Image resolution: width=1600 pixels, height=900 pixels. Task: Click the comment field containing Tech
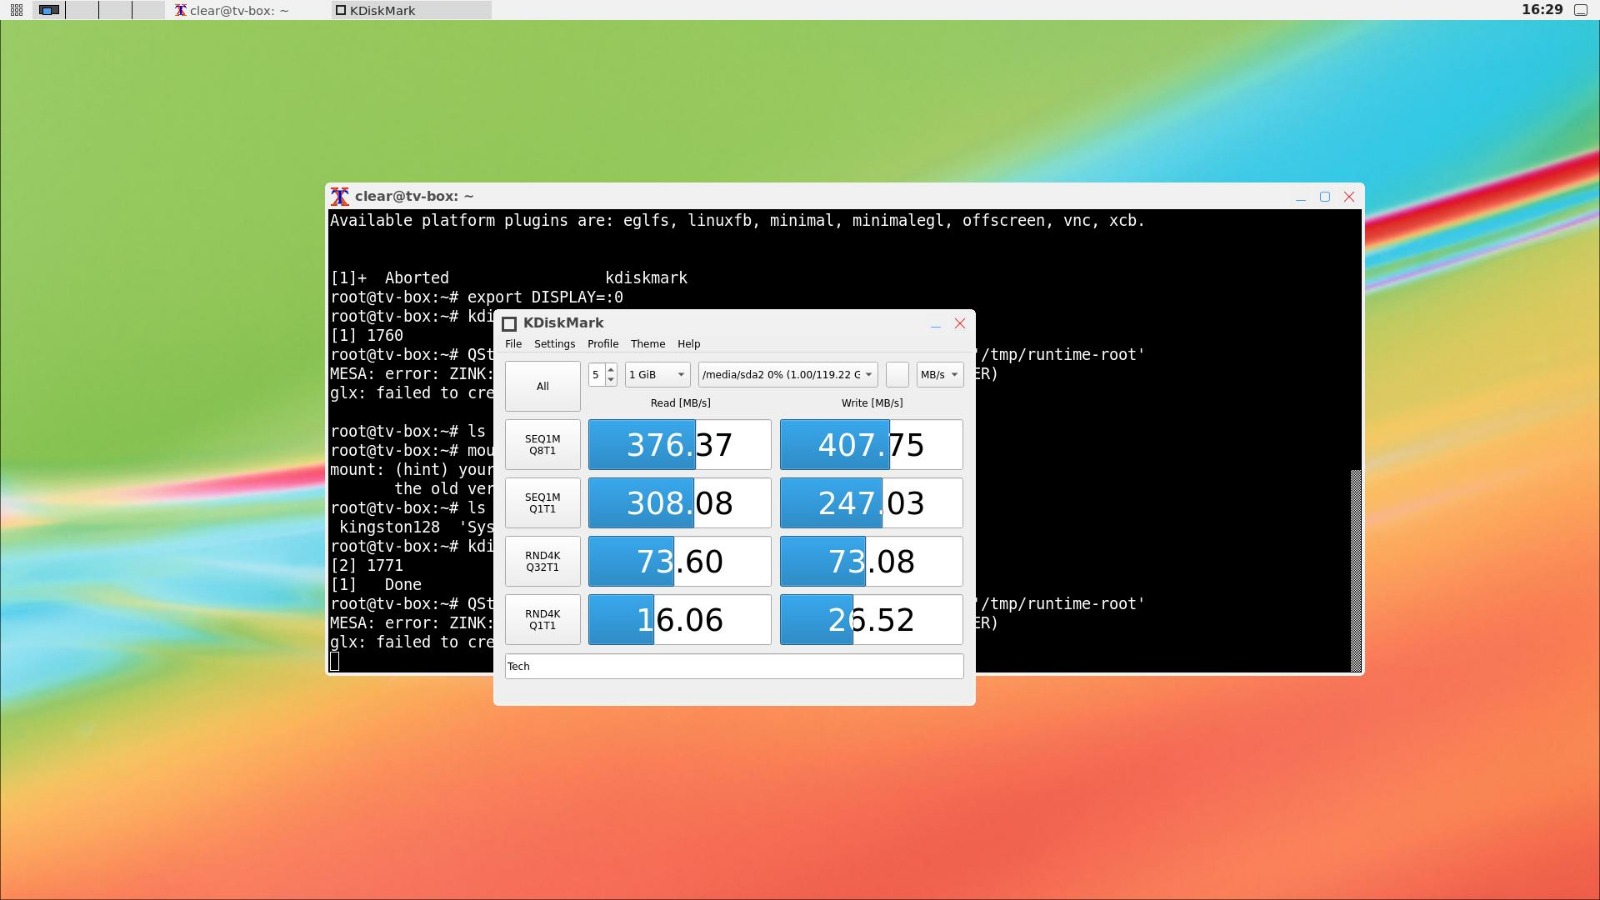734,666
